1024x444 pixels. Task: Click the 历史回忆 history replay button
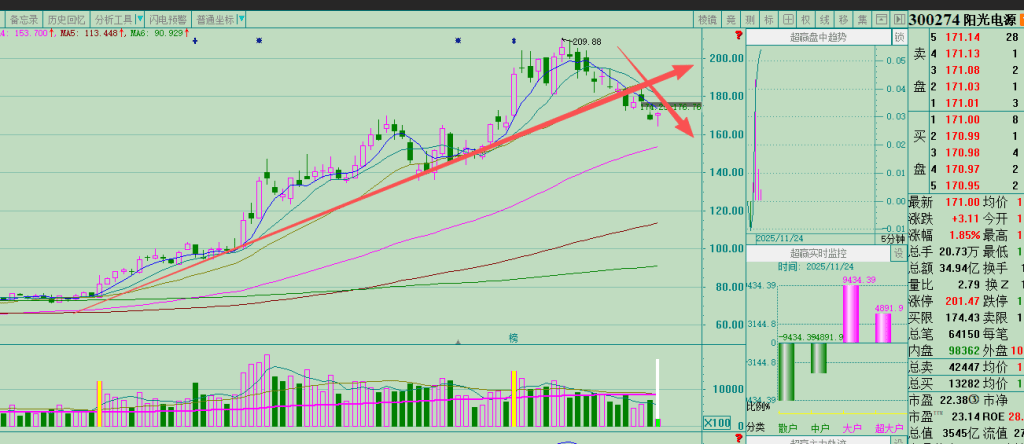[65, 19]
